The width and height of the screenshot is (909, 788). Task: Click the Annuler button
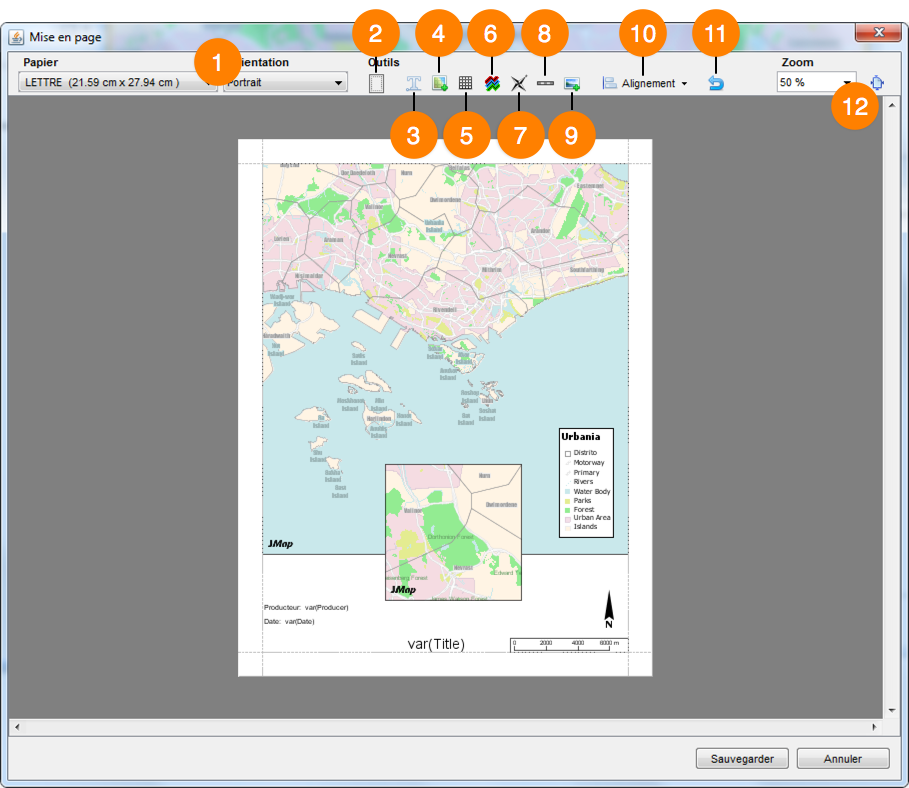coord(843,759)
